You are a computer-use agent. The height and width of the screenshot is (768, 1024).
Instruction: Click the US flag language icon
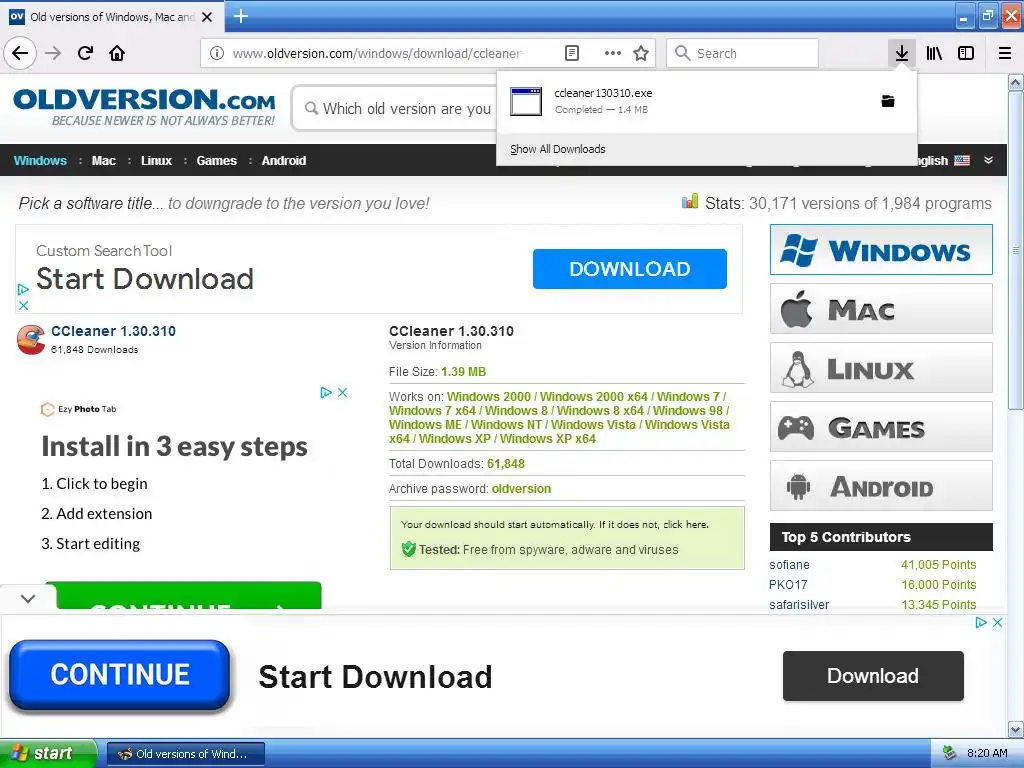coord(962,160)
